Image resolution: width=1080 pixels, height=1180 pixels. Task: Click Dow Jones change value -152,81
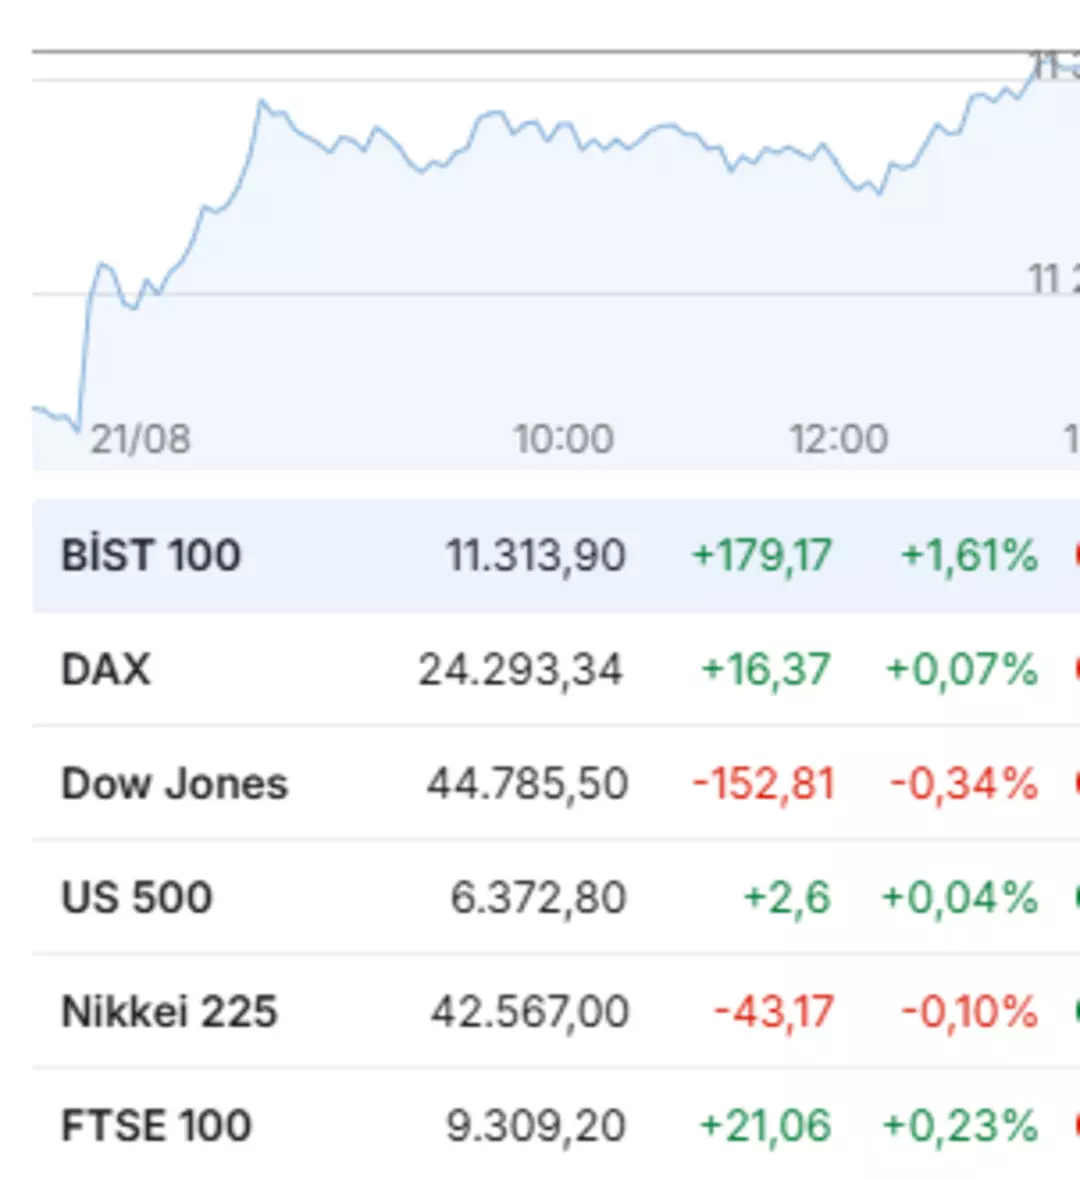point(764,783)
